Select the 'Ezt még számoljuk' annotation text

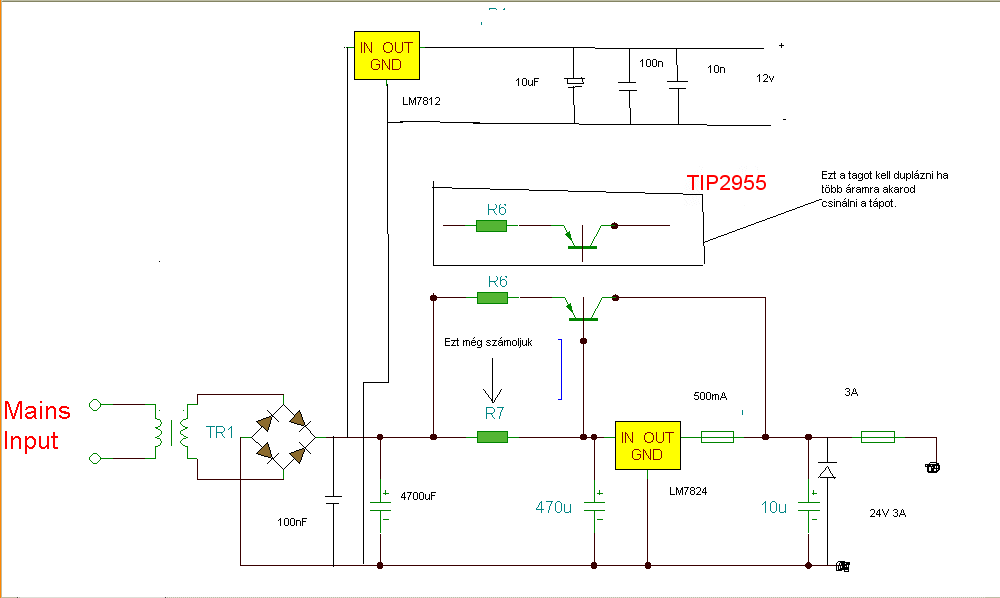click(x=489, y=342)
